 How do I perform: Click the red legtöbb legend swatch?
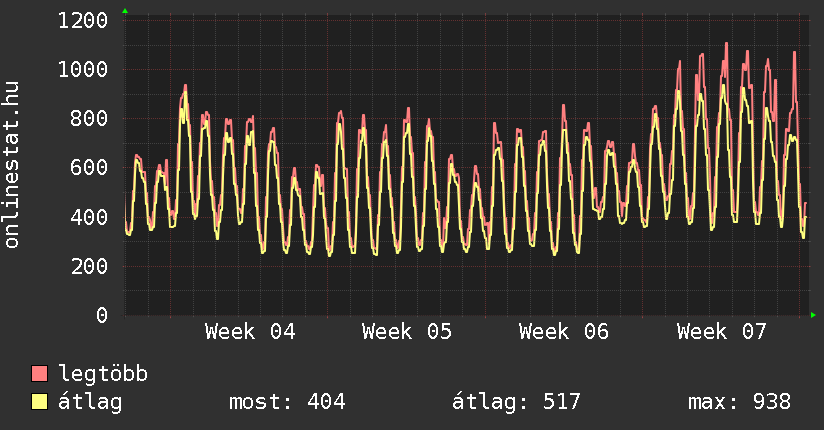pos(40,374)
